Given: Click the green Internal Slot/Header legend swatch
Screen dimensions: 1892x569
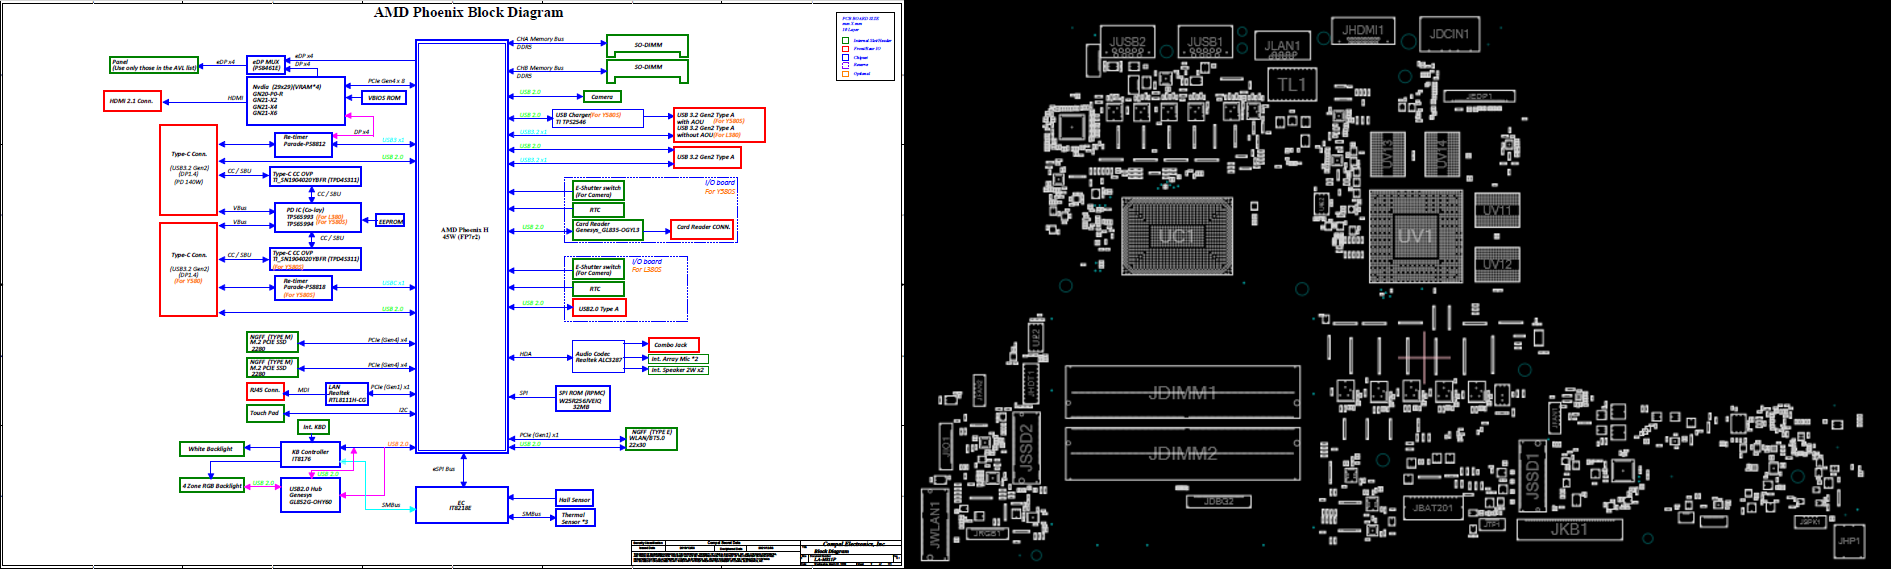Looking at the screenshot, I should (x=845, y=41).
